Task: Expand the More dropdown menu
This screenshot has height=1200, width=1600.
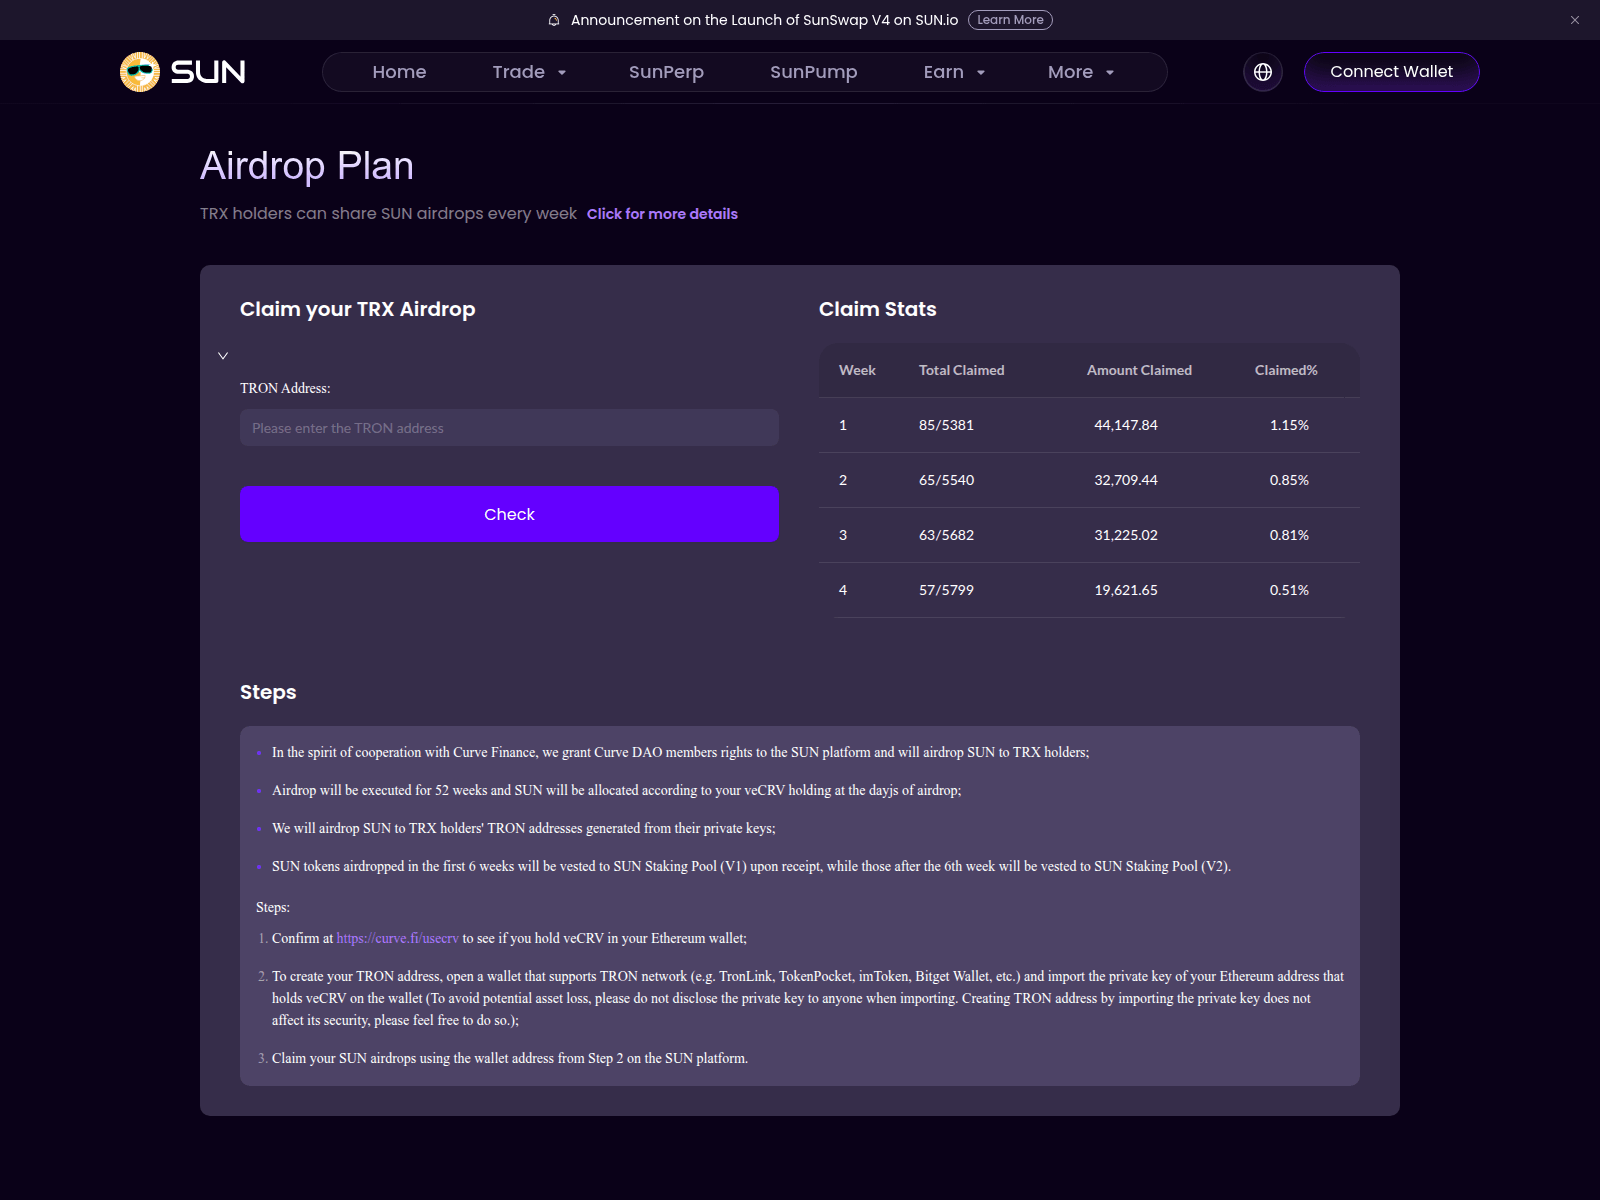Action: 1081,72
